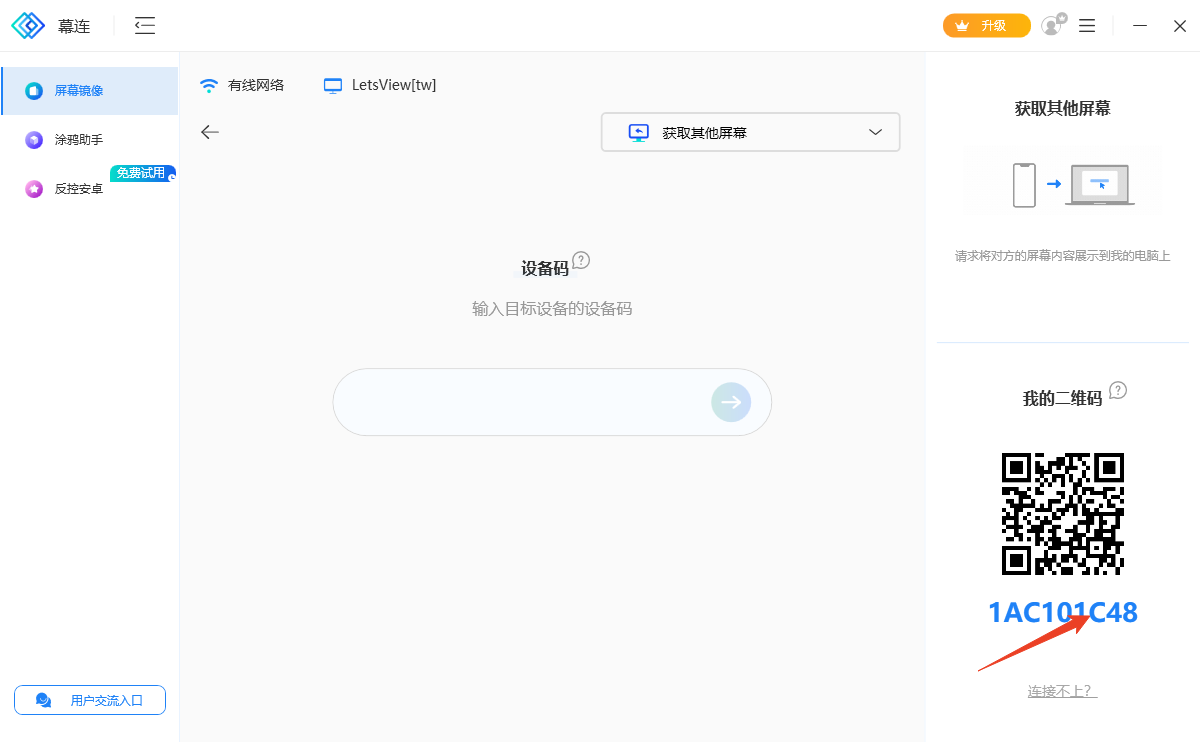Click the 免费试用 badge
This screenshot has width=1200, height=742.
pyautogui.click(x=142, y=173)
